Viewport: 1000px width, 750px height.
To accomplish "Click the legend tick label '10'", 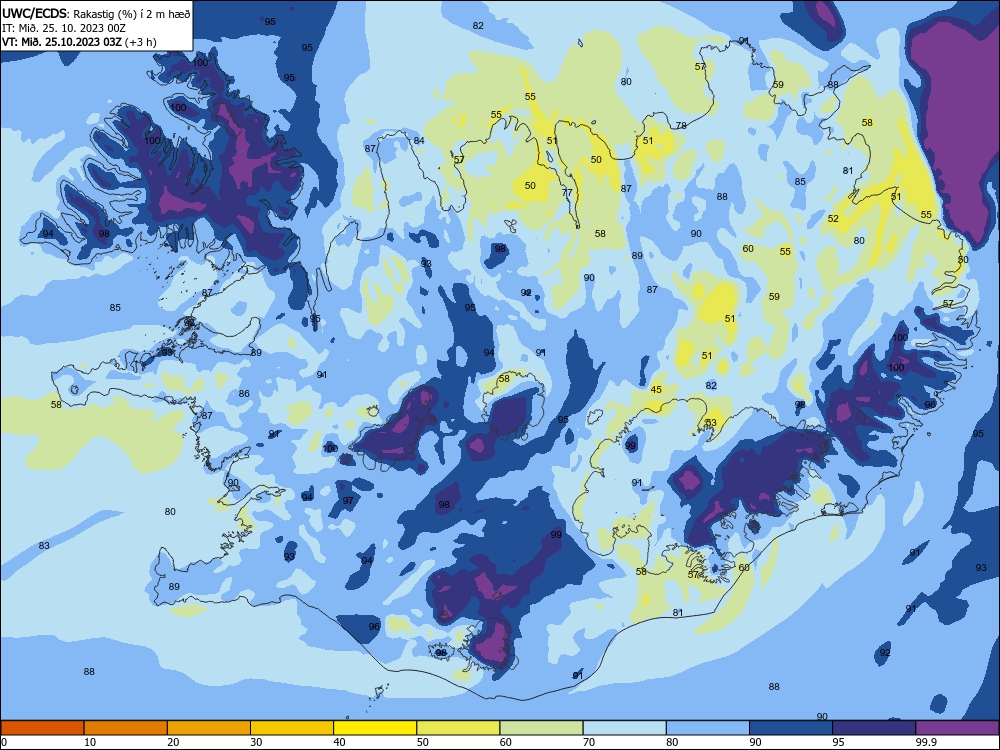I will tap(90, 742).
